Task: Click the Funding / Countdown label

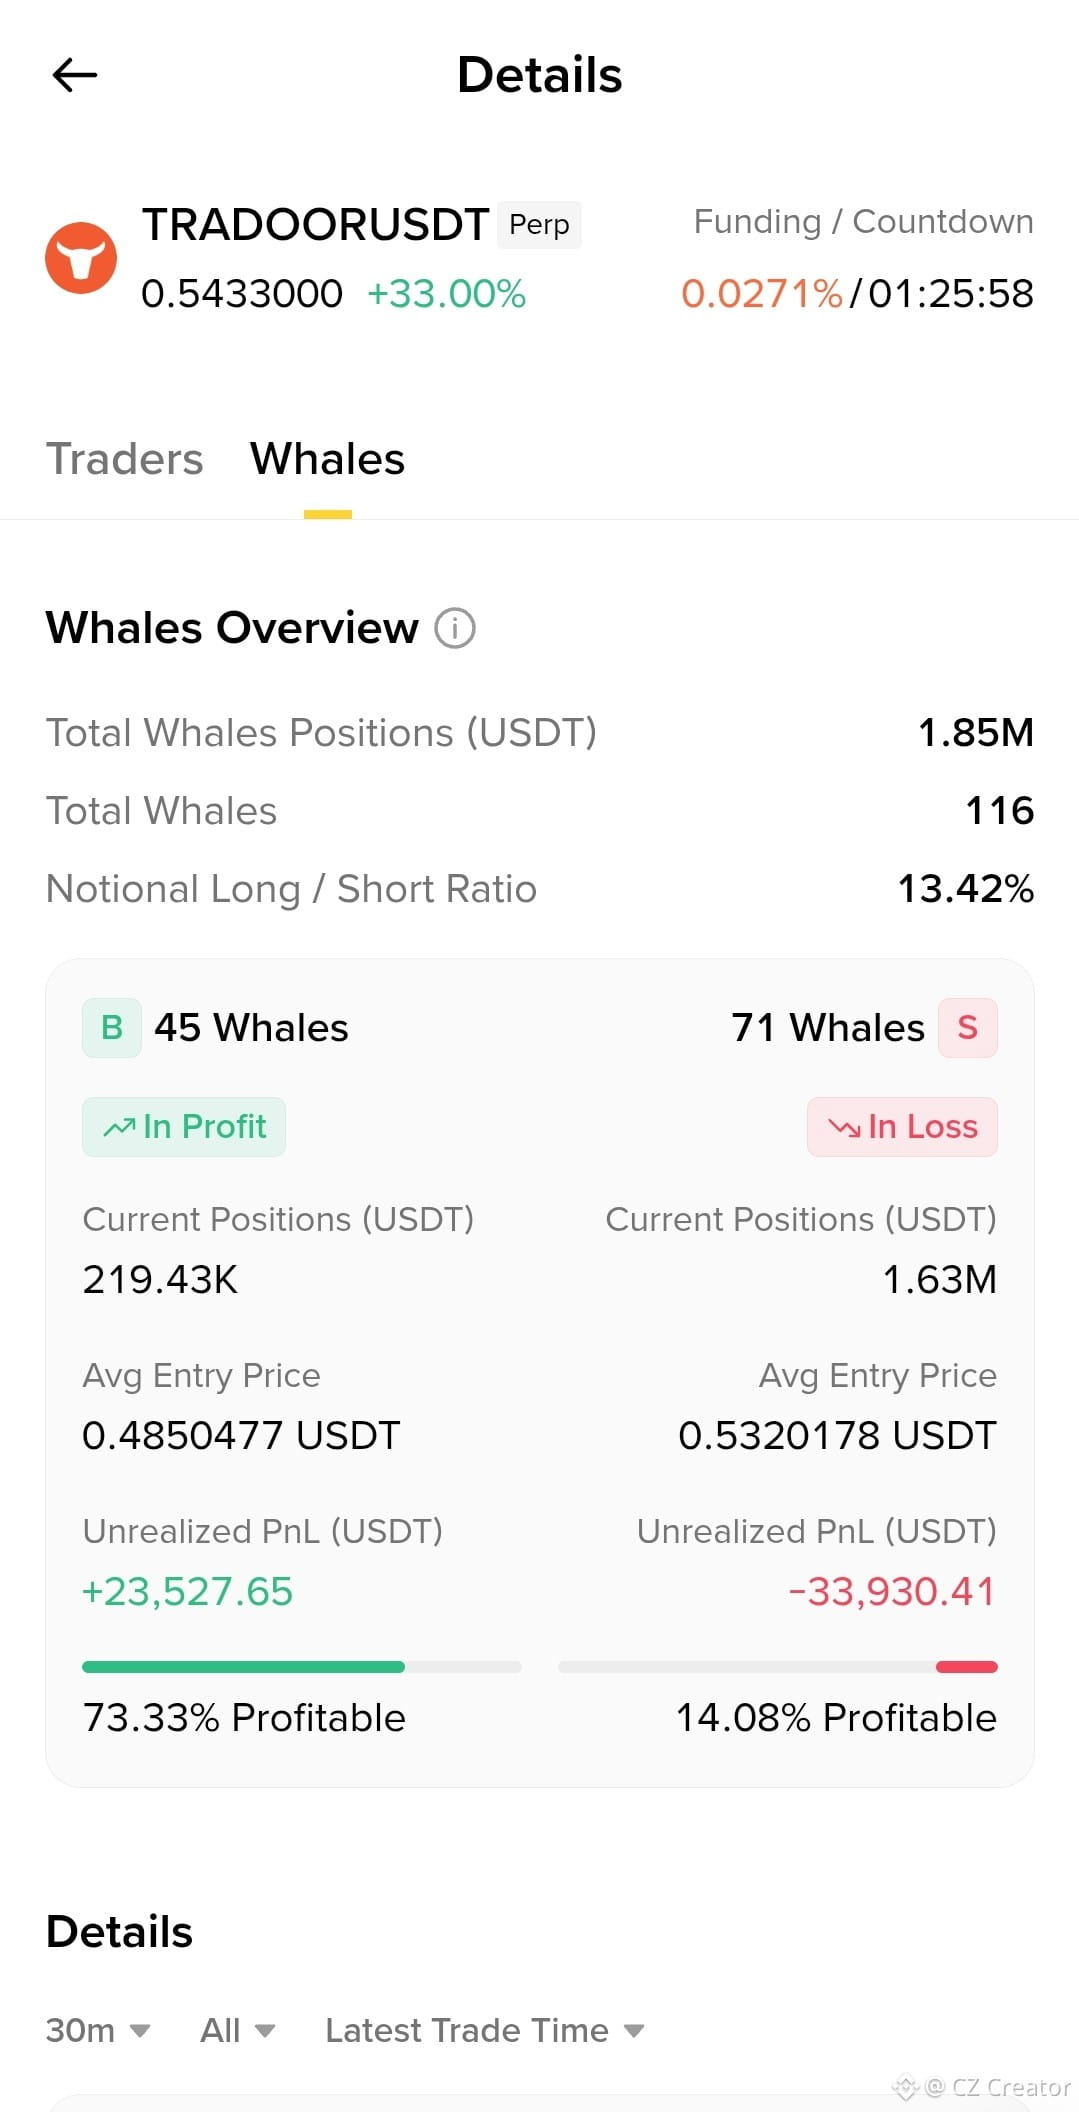Action: [864, 221]
